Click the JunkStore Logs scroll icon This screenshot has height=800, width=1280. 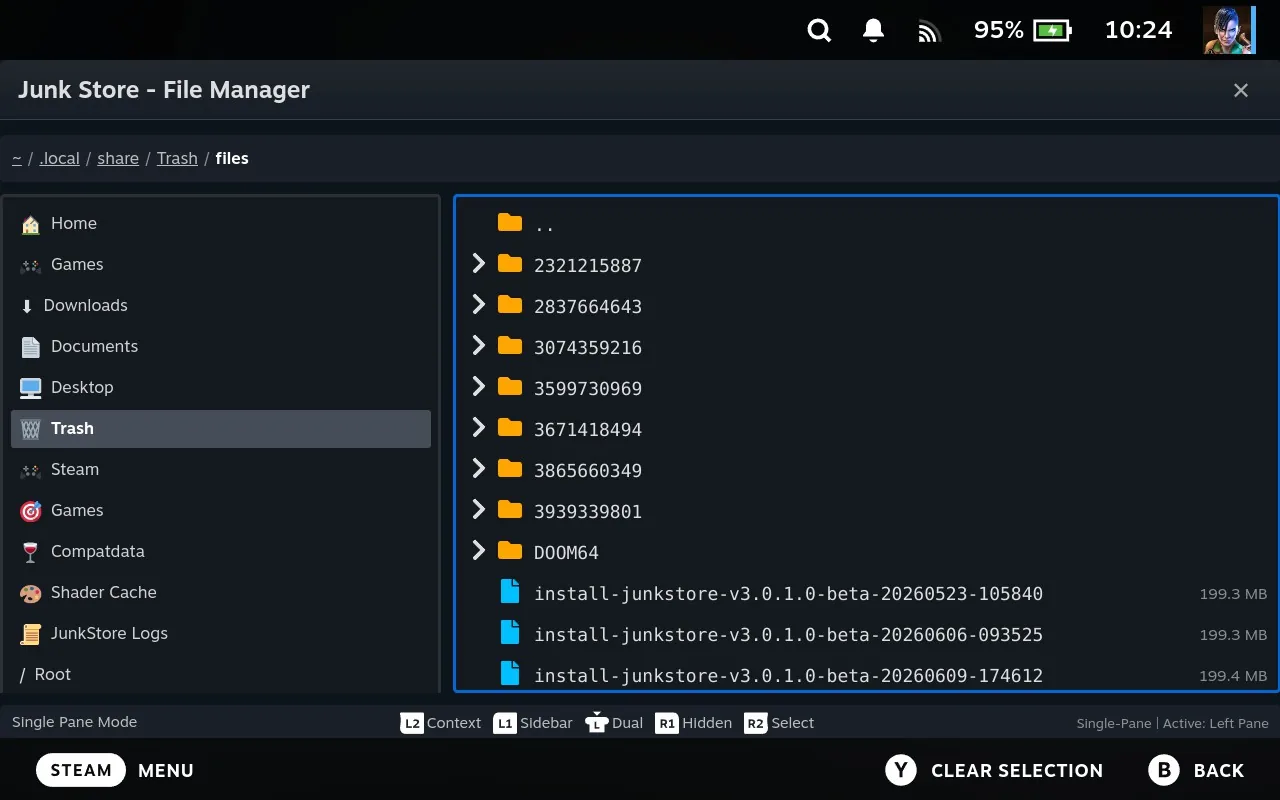pos(31,634)
